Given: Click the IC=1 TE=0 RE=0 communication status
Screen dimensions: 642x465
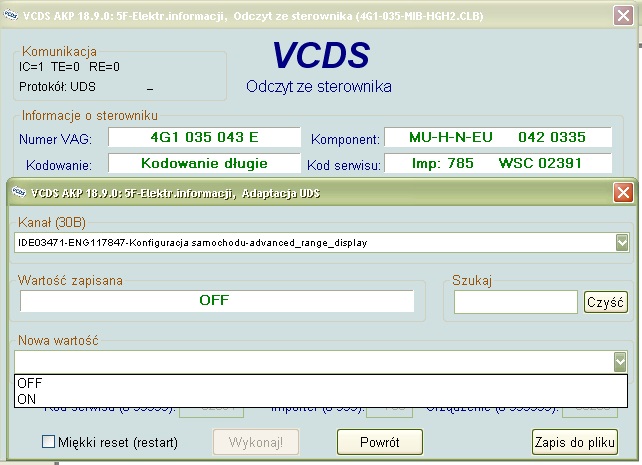Looking at the screenshot, I should point(69,67).
